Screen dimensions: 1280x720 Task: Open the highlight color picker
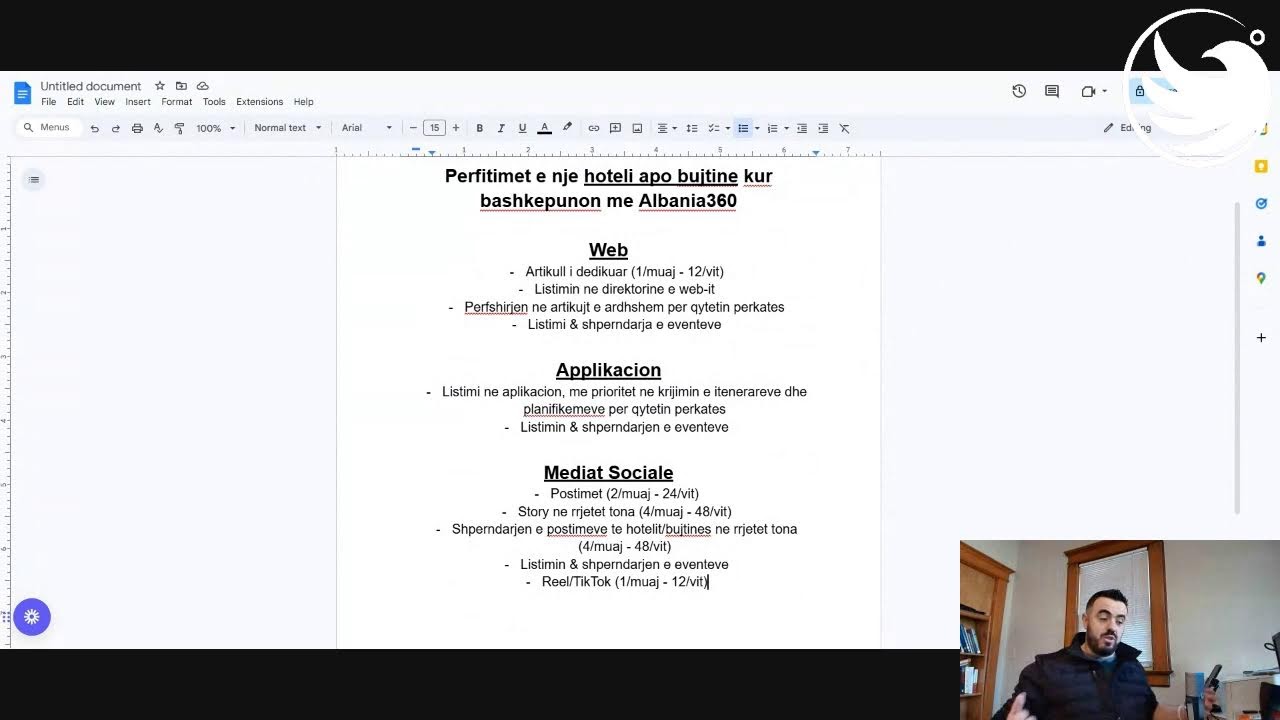tap(567, 128)
